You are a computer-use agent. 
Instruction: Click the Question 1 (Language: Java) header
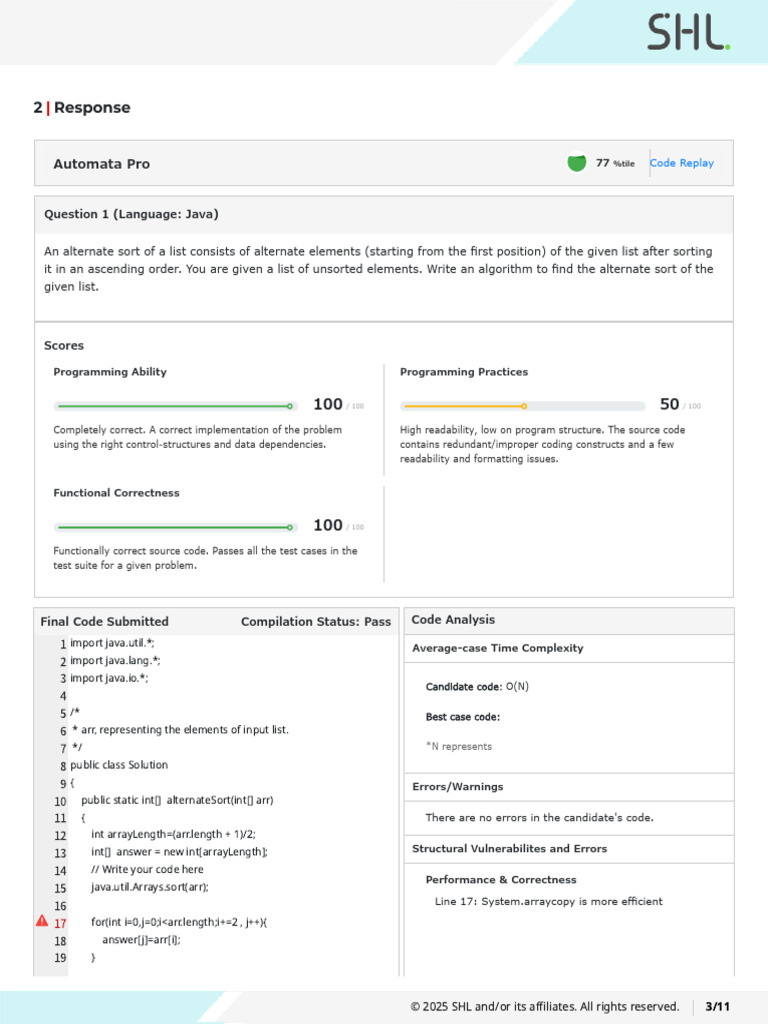click(x=131, y=214)
